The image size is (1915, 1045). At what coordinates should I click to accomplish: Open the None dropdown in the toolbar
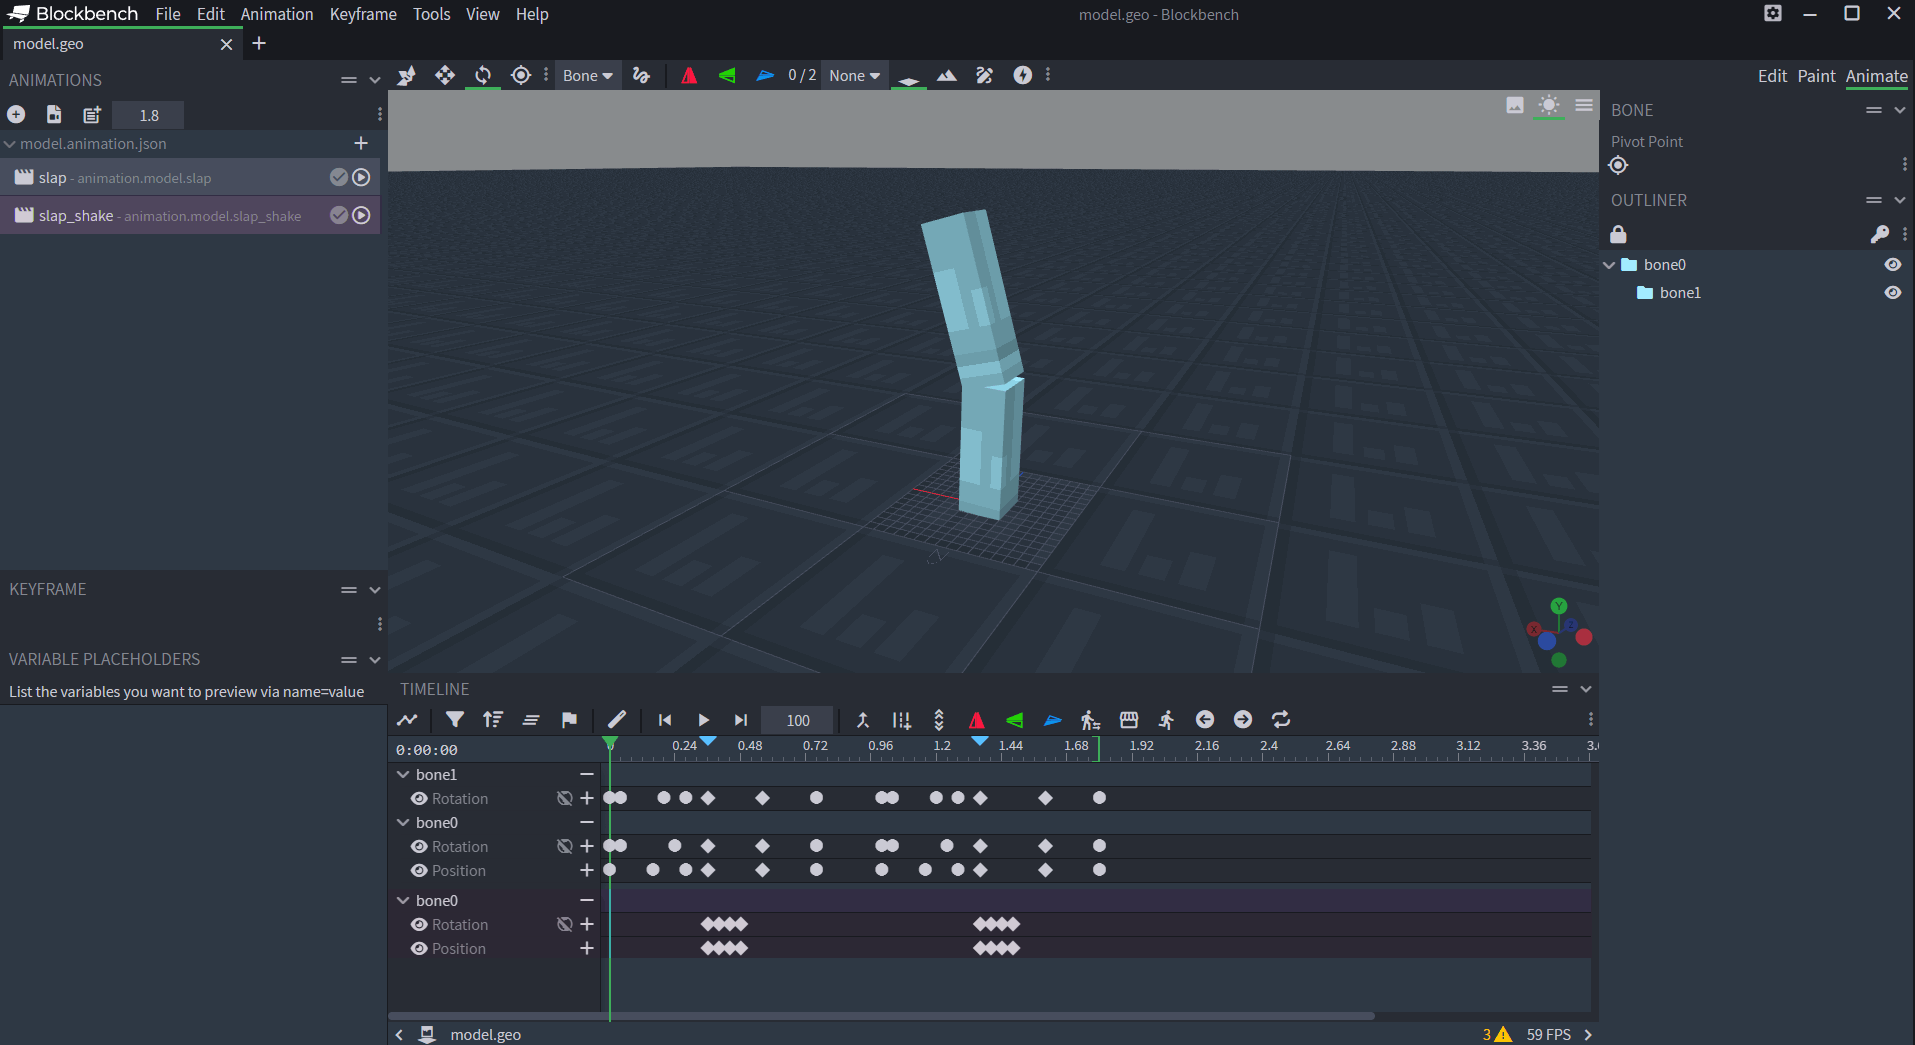click(x=853, y=75)
